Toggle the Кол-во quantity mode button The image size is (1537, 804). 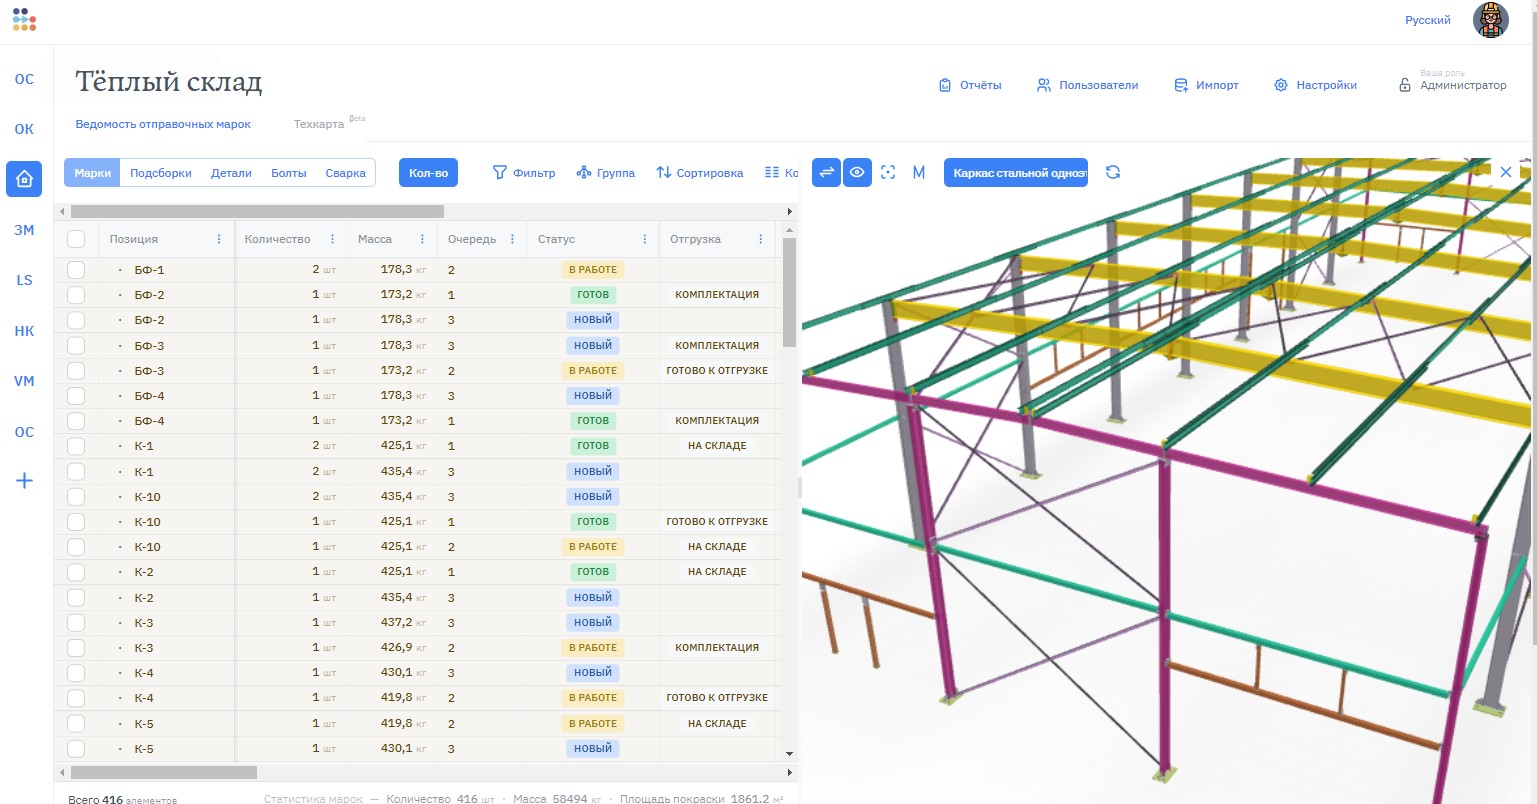click(428, 173)
